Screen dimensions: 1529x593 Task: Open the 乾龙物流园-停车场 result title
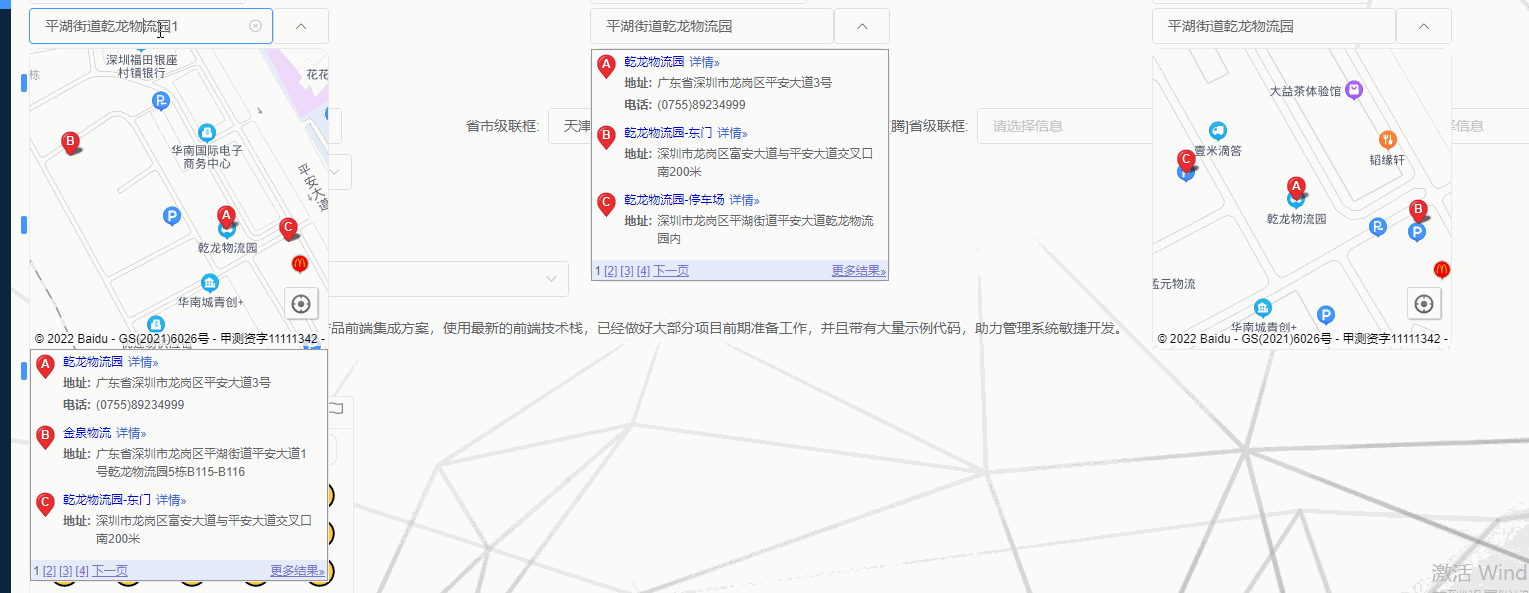[674, 200]
